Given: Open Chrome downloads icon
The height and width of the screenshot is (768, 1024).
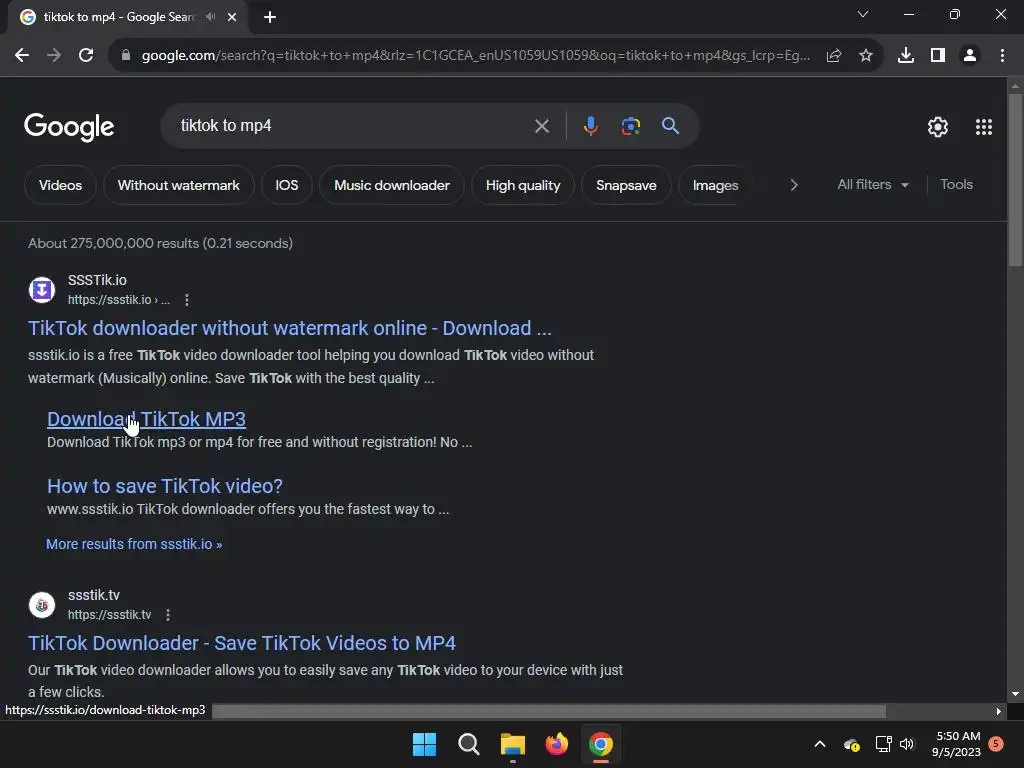Looking at the screenshot, I should (x=906, y=56).
